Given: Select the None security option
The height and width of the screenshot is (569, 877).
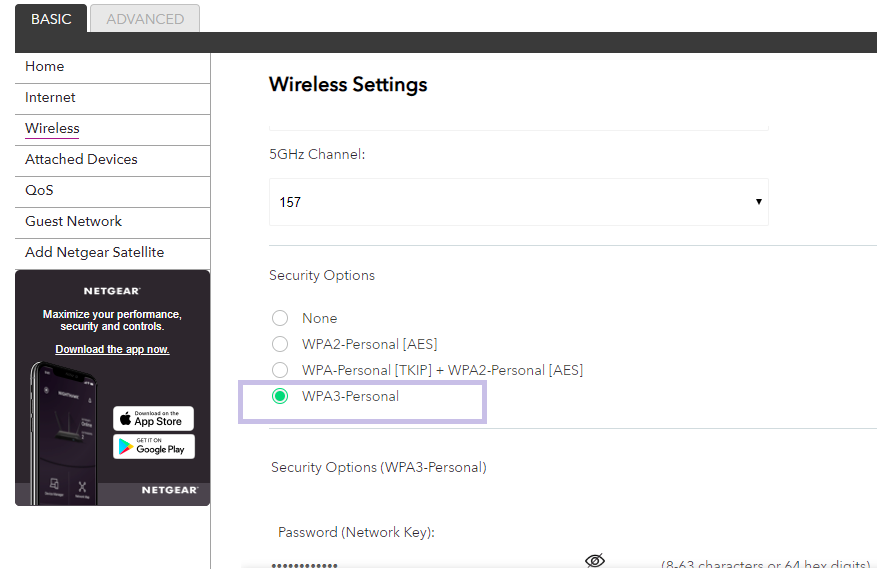Looking at the screenshot, I should tap(280, 318).
